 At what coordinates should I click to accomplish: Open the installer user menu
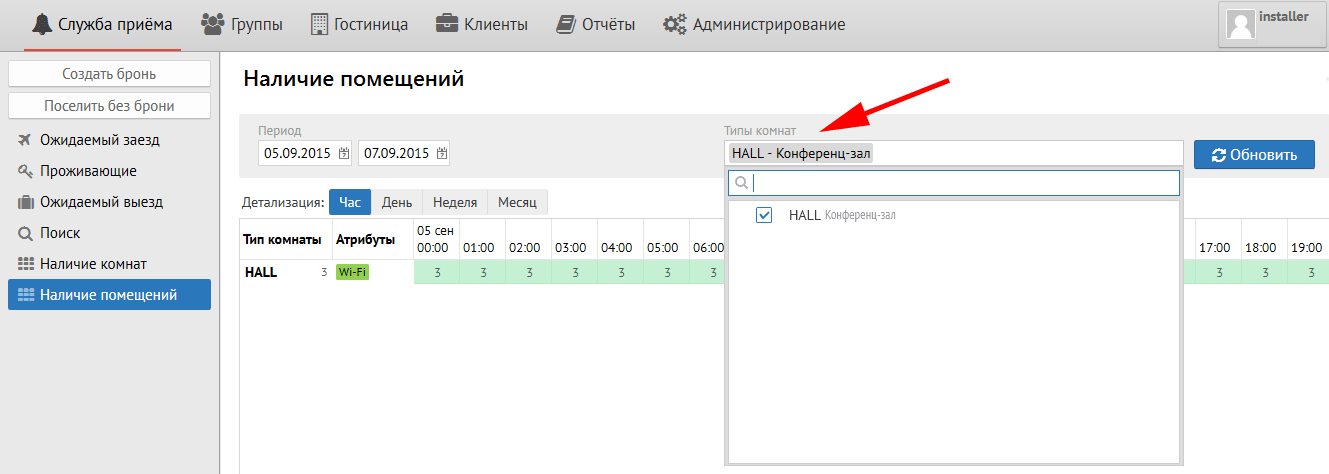(x=1272, y=24)
